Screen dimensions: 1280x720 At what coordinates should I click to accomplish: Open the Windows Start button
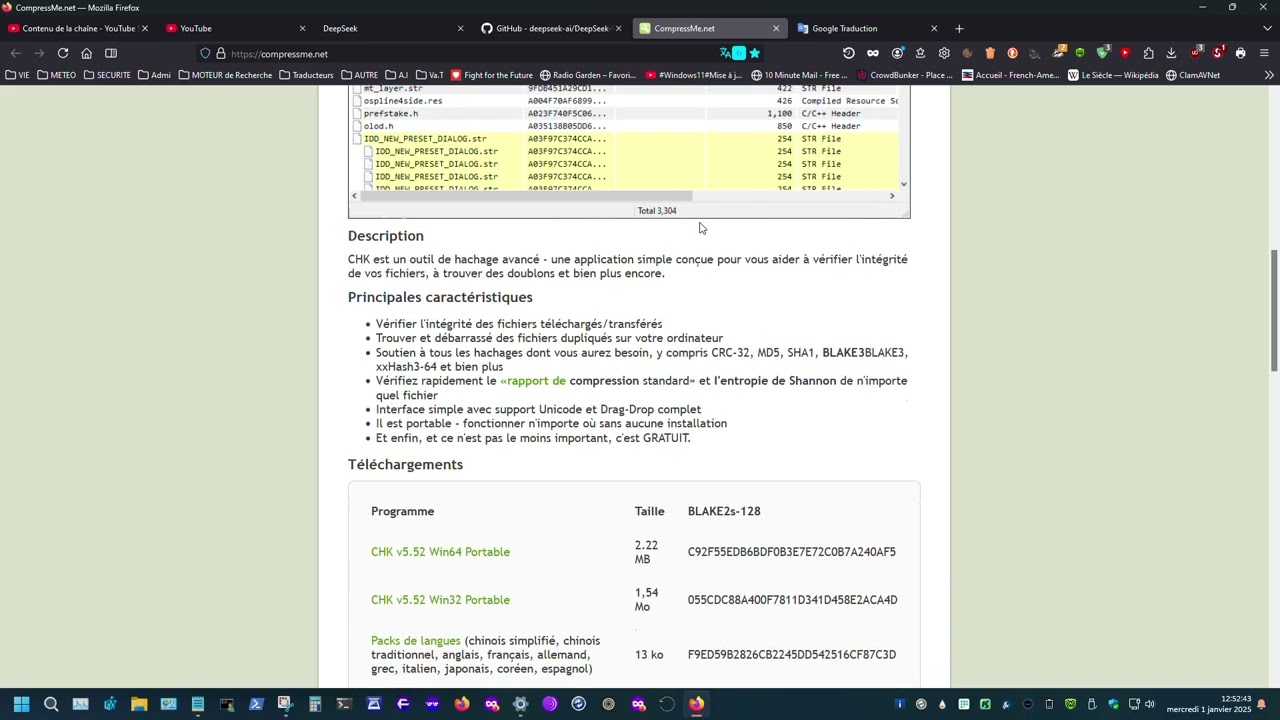click(21, 704)
